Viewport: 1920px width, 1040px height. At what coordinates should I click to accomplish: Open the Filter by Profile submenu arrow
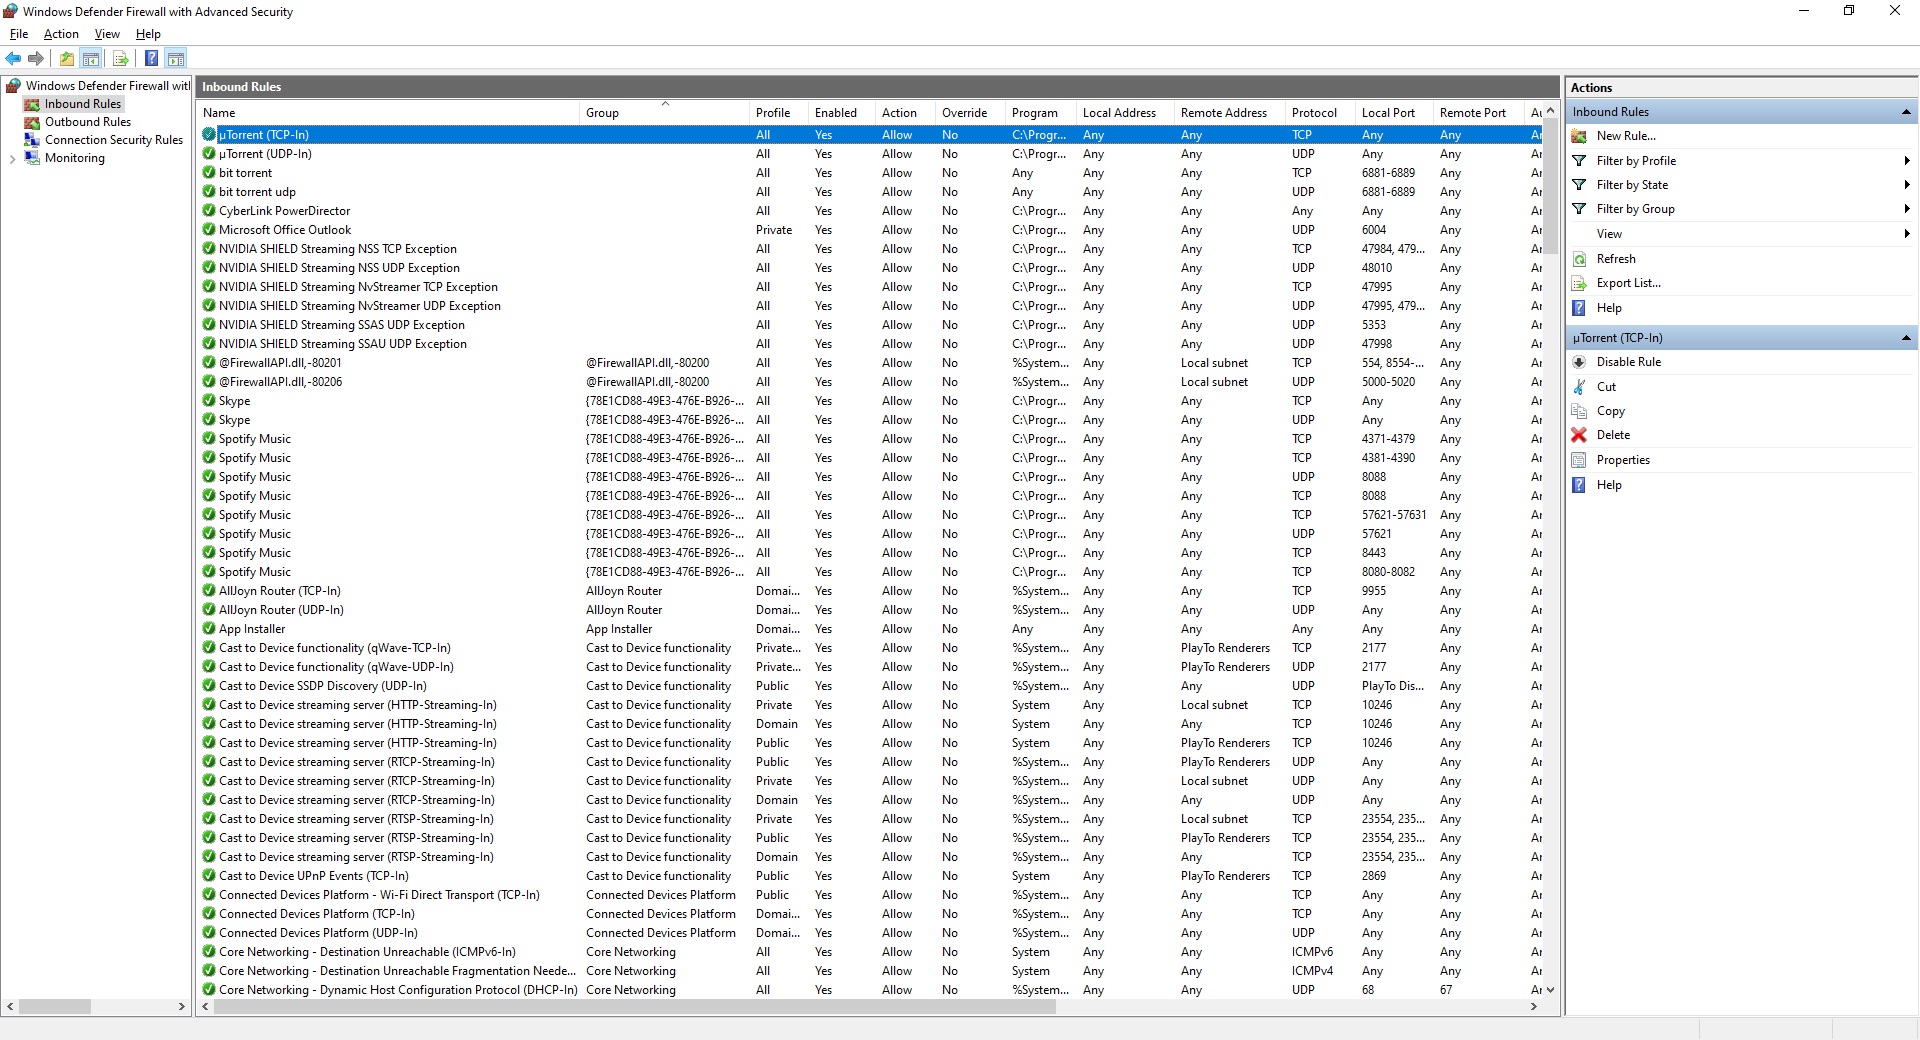click(x=1906, y=161)
